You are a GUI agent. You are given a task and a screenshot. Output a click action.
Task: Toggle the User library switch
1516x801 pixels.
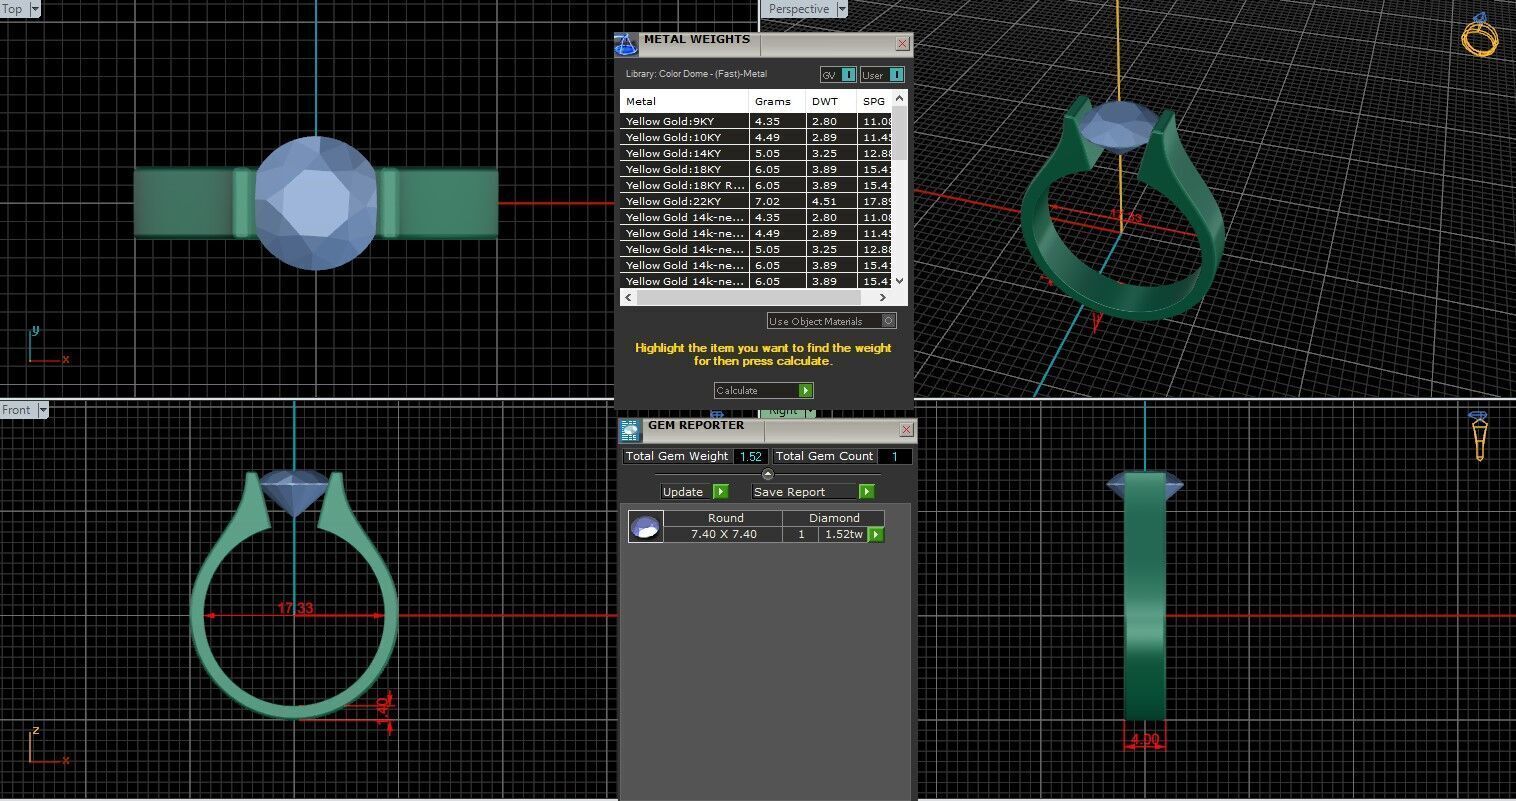896,75
